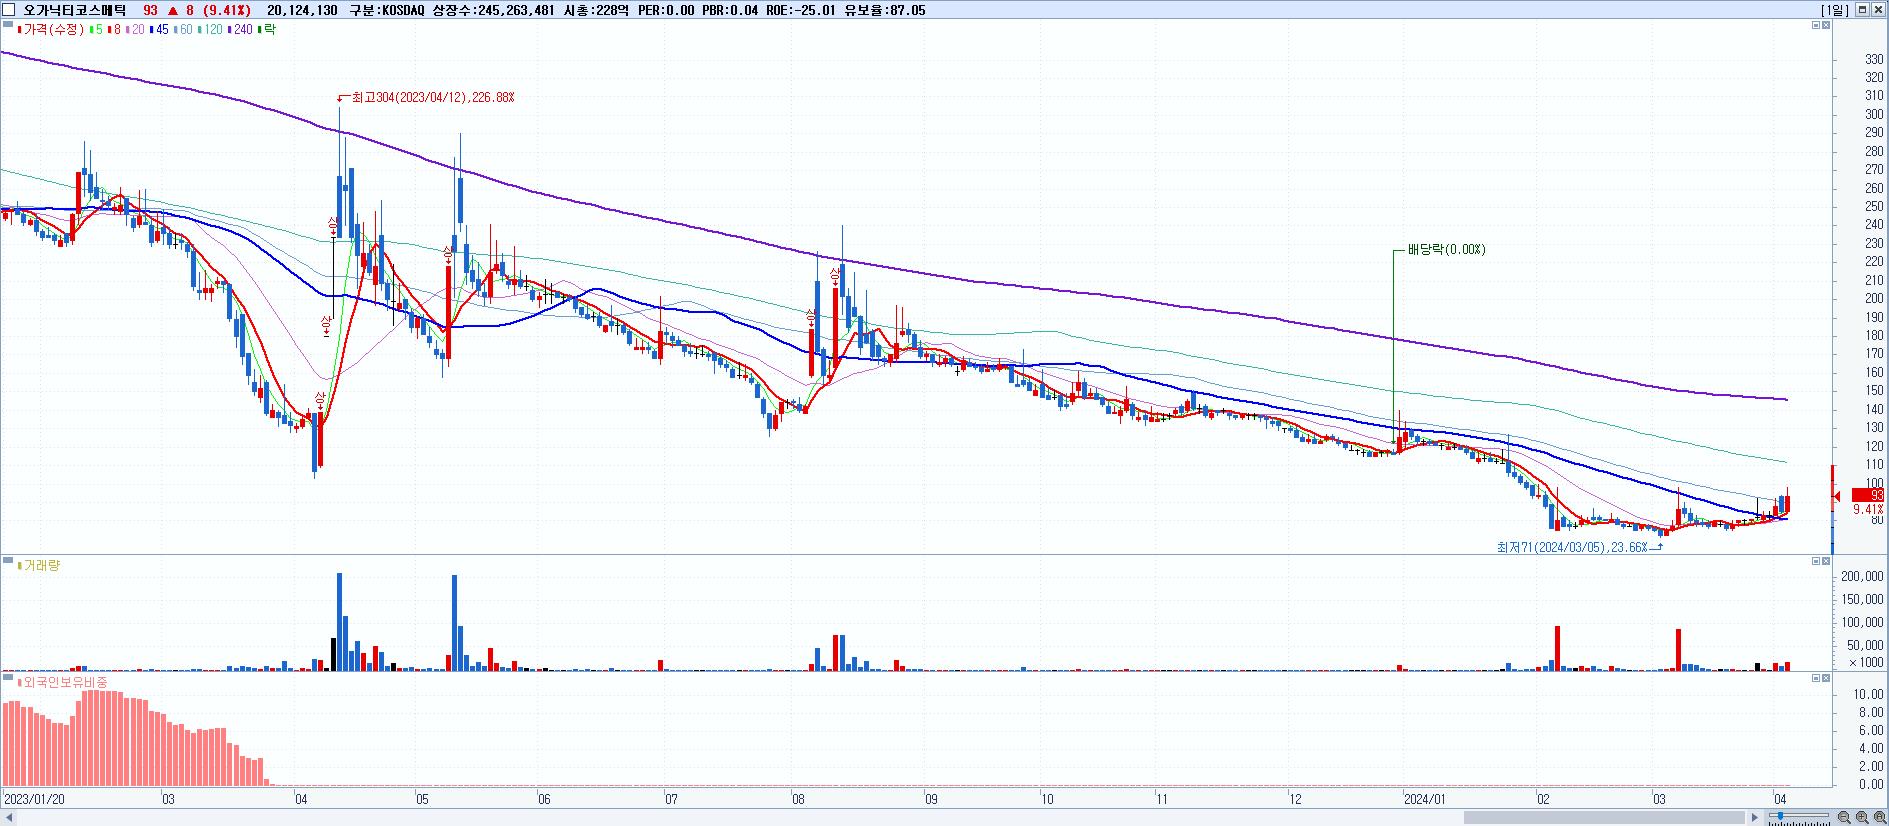Click the 200,000 volume axis label
Image resolution: width=1889 pixels, height=826 pixels.
pos(1862,577)
